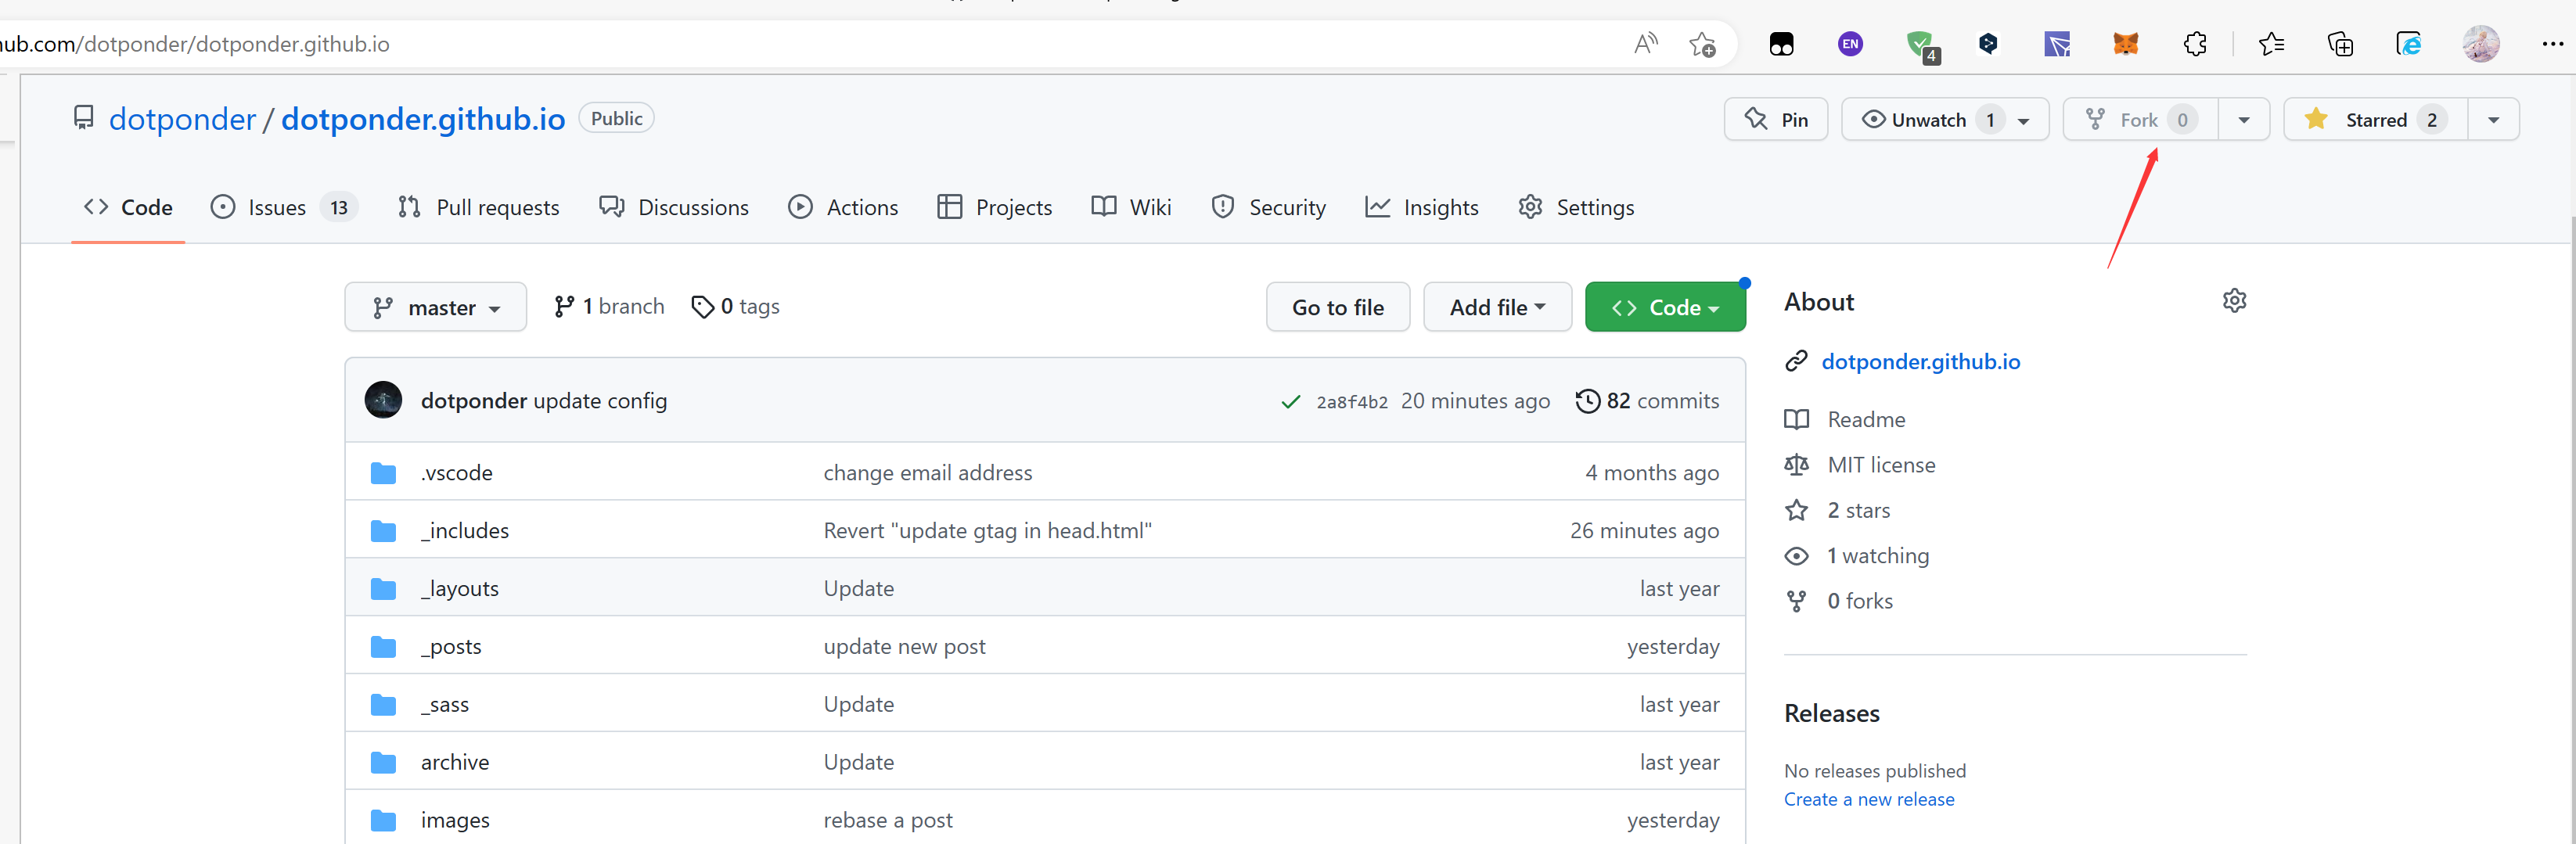Viewport: 2576px width, 844px height.
Task: Open the Issues tab with 13 issues
Action: [x=284, y=207]
